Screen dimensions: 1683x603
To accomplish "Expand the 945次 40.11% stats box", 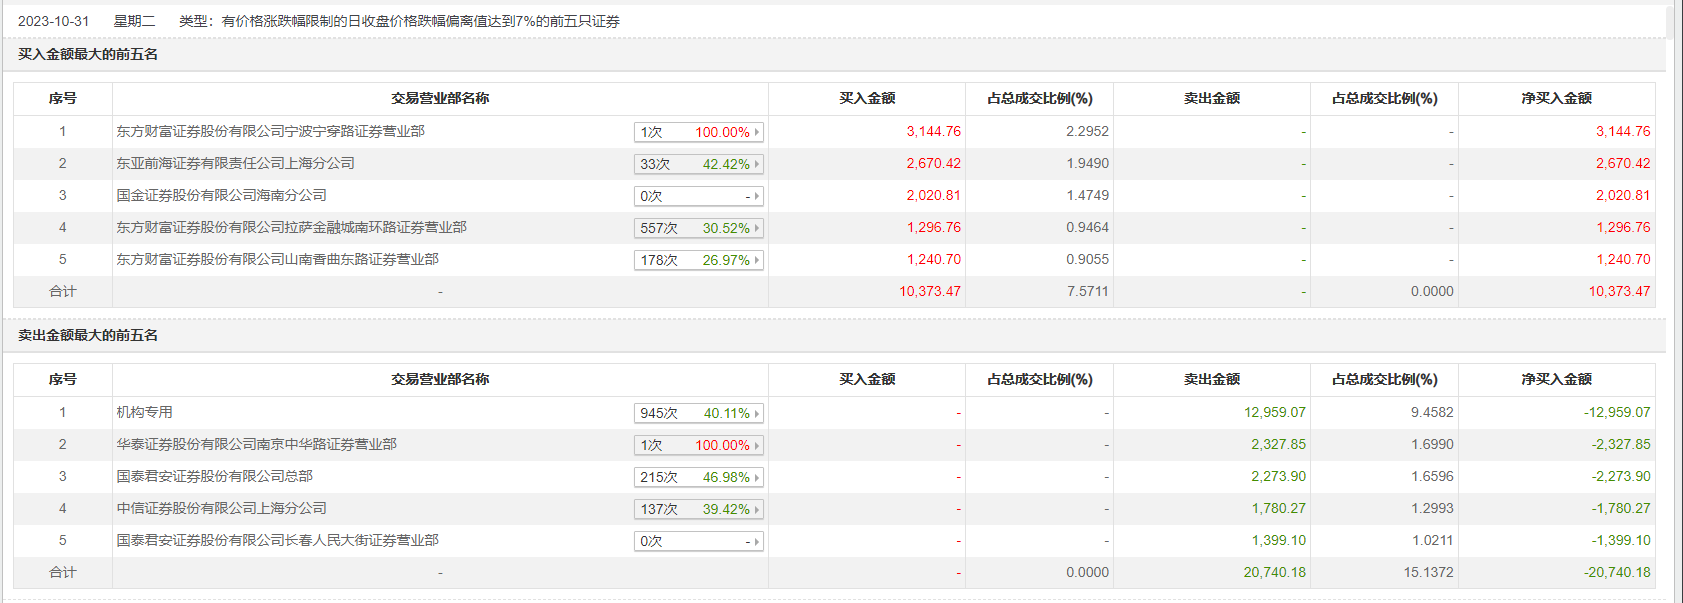I will [699, 413].
